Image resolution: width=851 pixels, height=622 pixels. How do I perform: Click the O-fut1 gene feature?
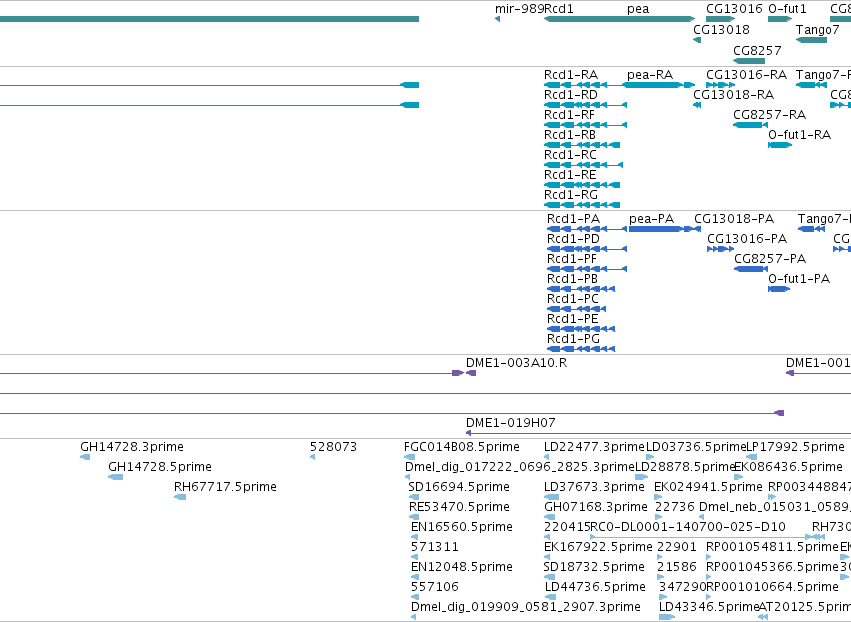click(x=780, y=20)
